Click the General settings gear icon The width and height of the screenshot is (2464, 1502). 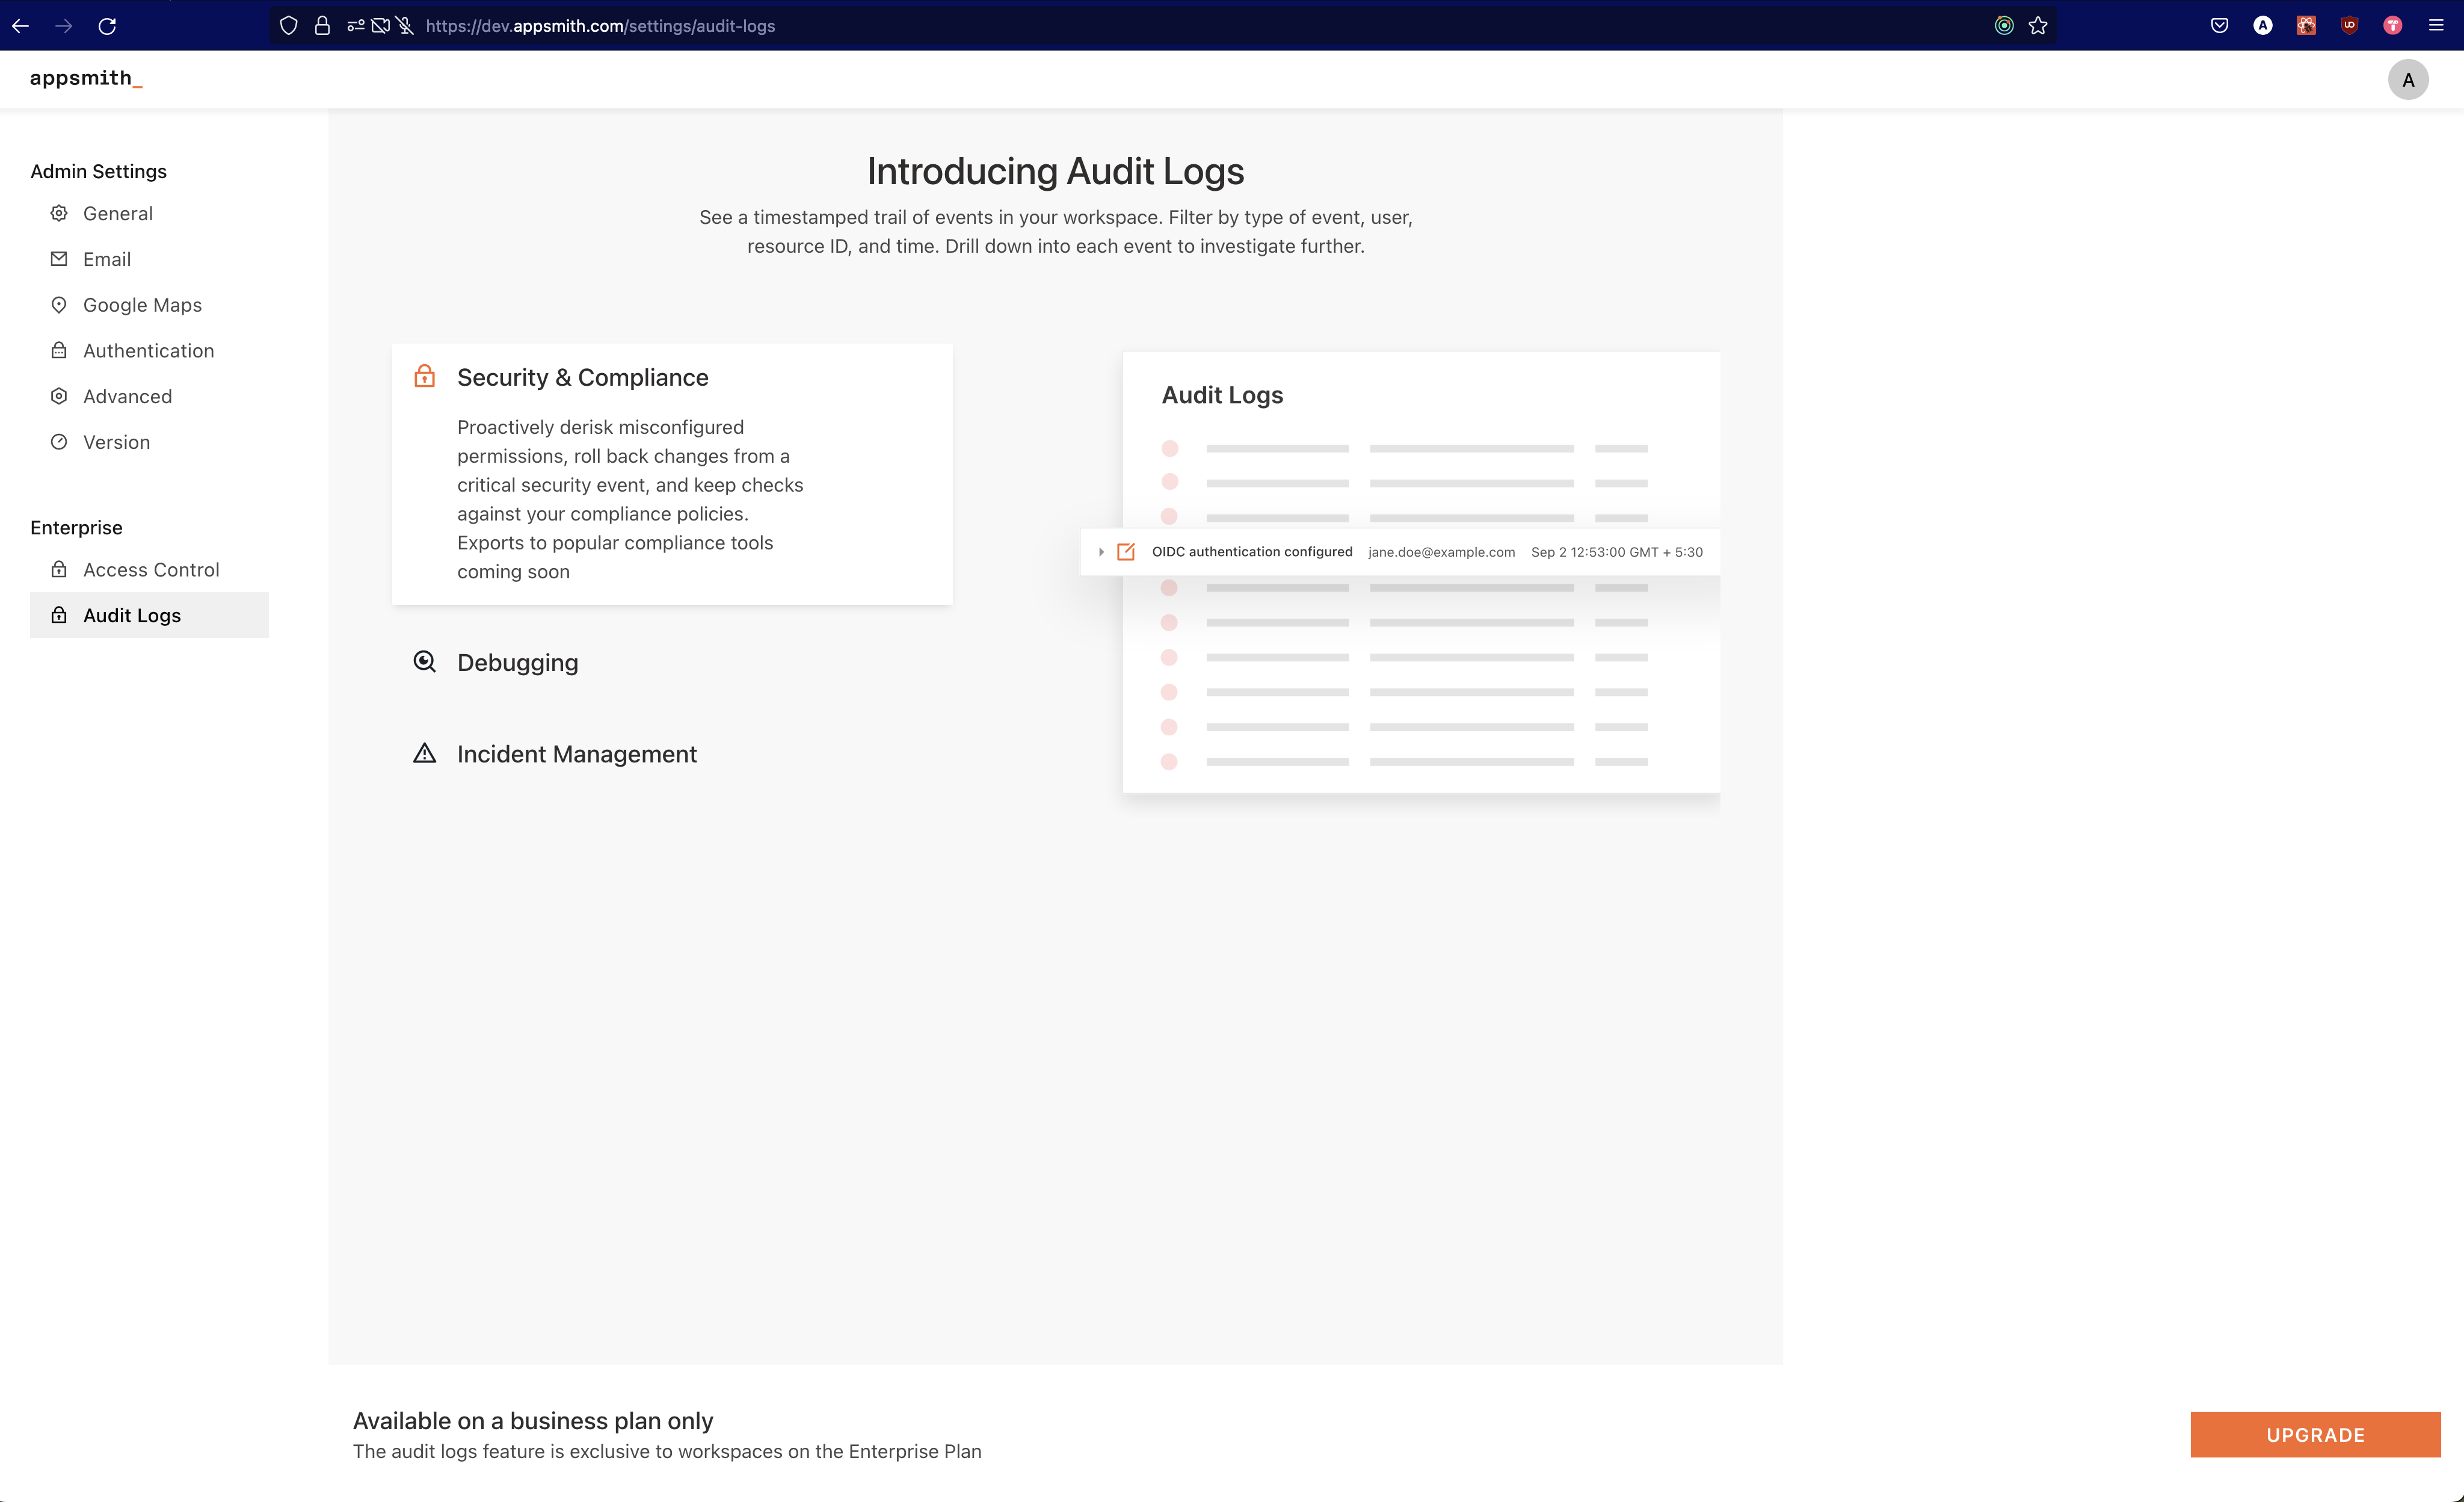pos(59,213)
